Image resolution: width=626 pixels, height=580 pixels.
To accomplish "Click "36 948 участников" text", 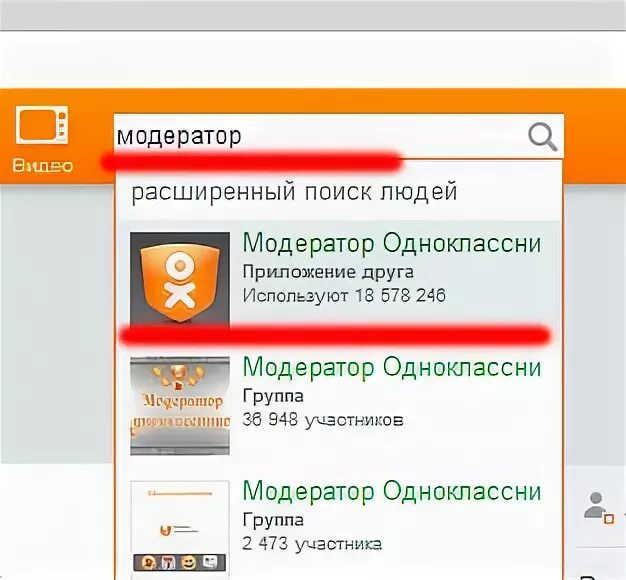I will pyautogui.click(x=323, y=420).
